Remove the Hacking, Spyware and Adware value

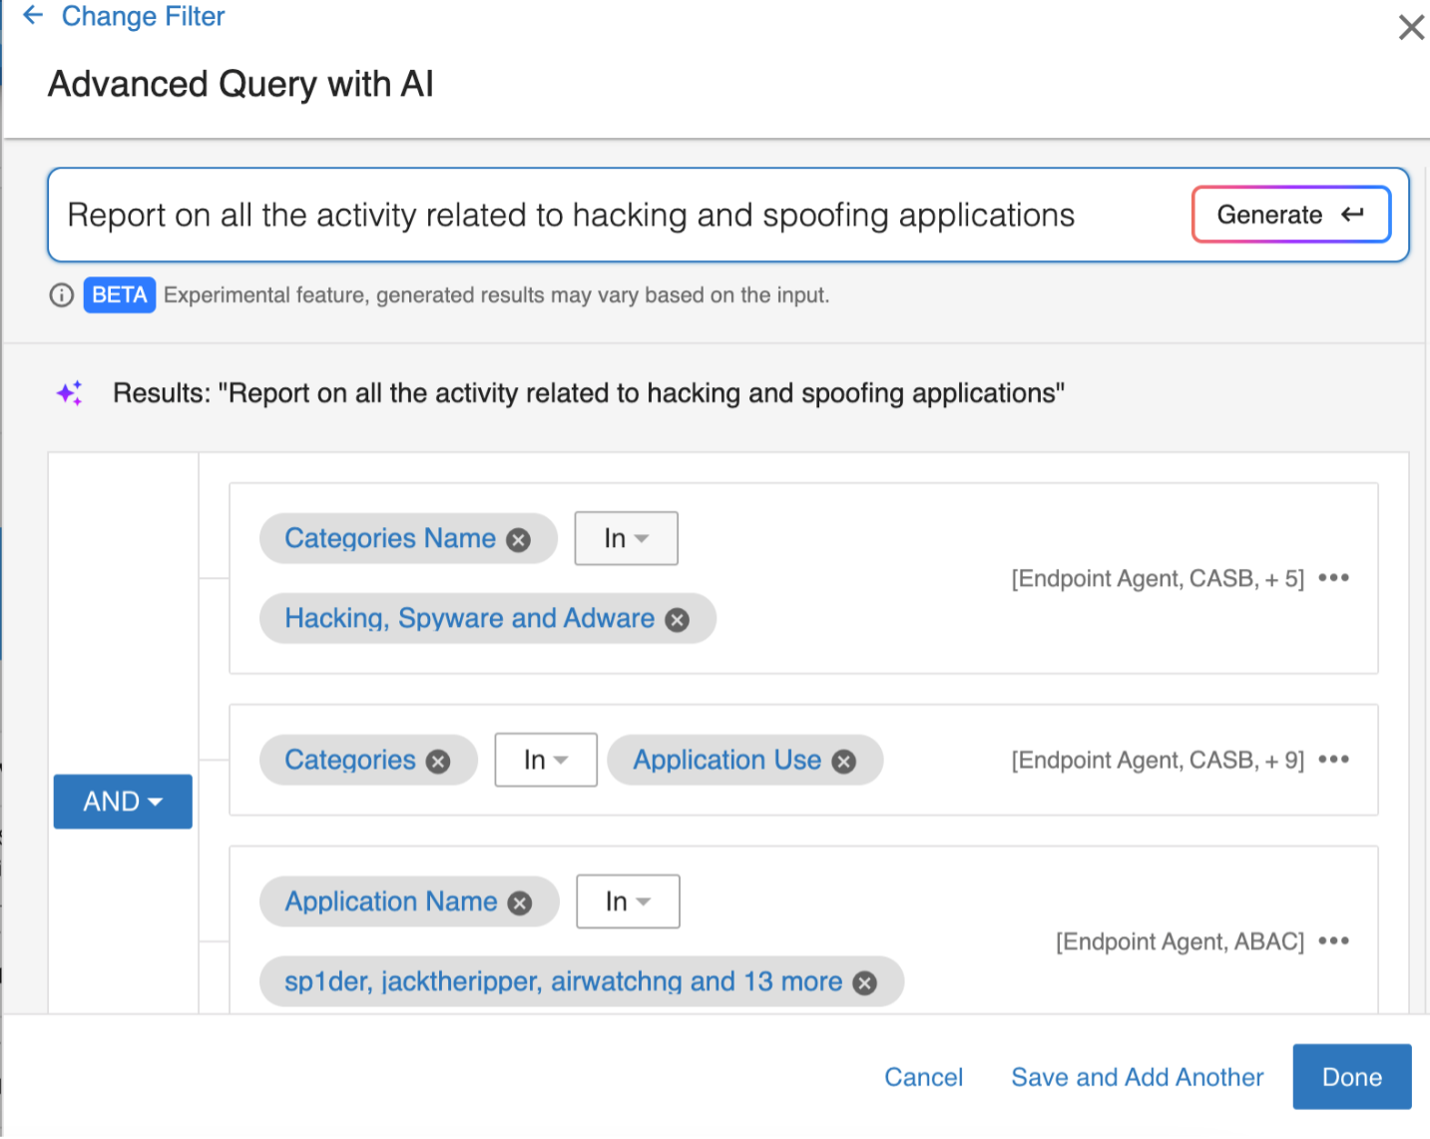[x=677, y=618]
